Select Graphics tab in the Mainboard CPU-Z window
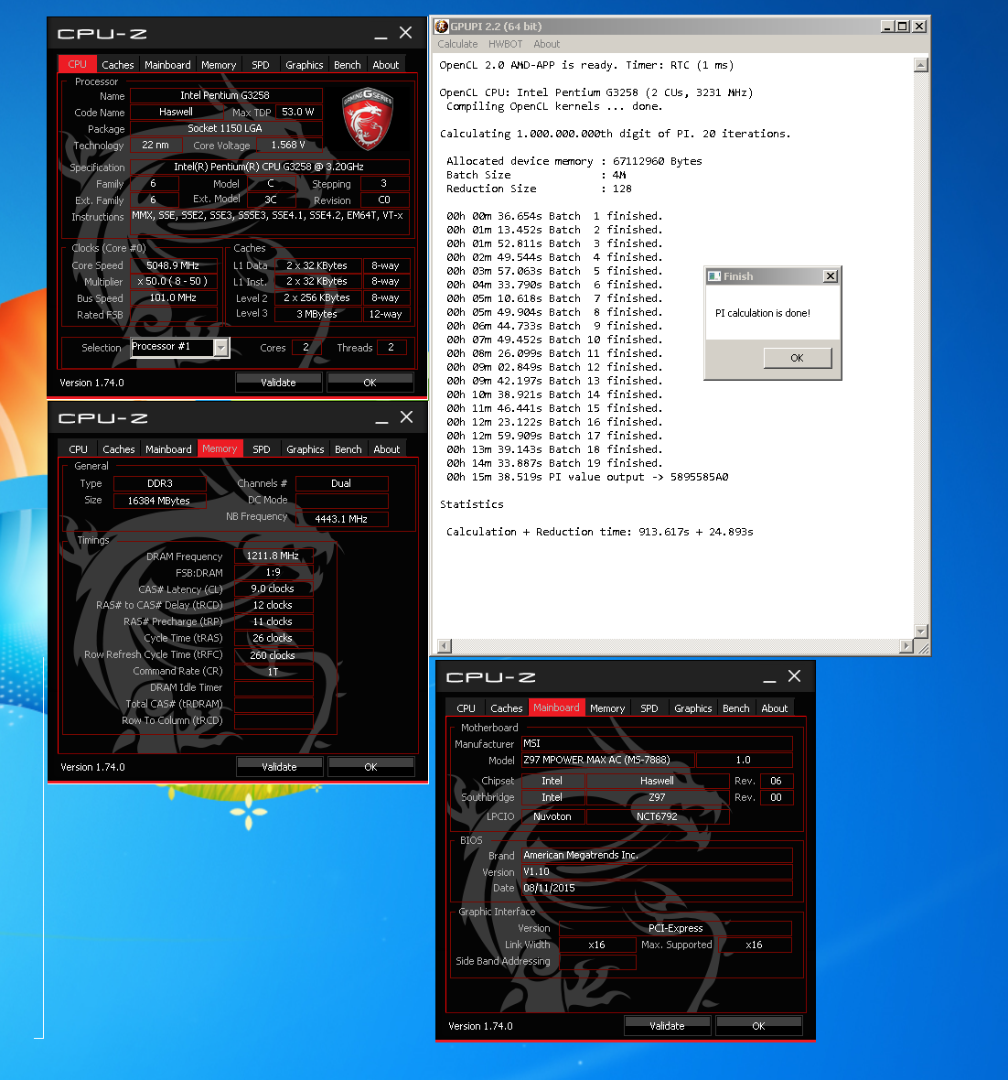The width and height of the screenshot is (1008, 1080). 692,708
